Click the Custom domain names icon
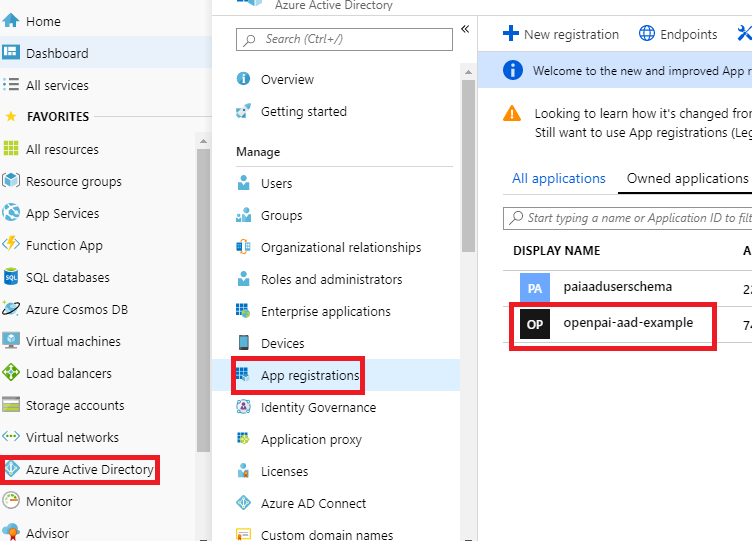 point(243,534)
